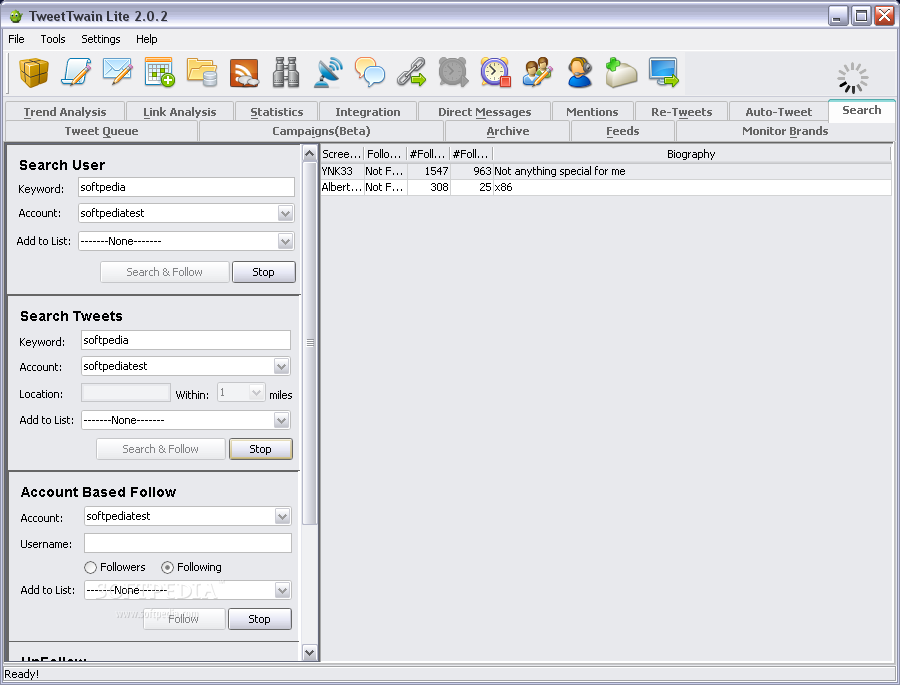
Task: Switch to the Link Analysis tab
Action: [x=180, y=111]
